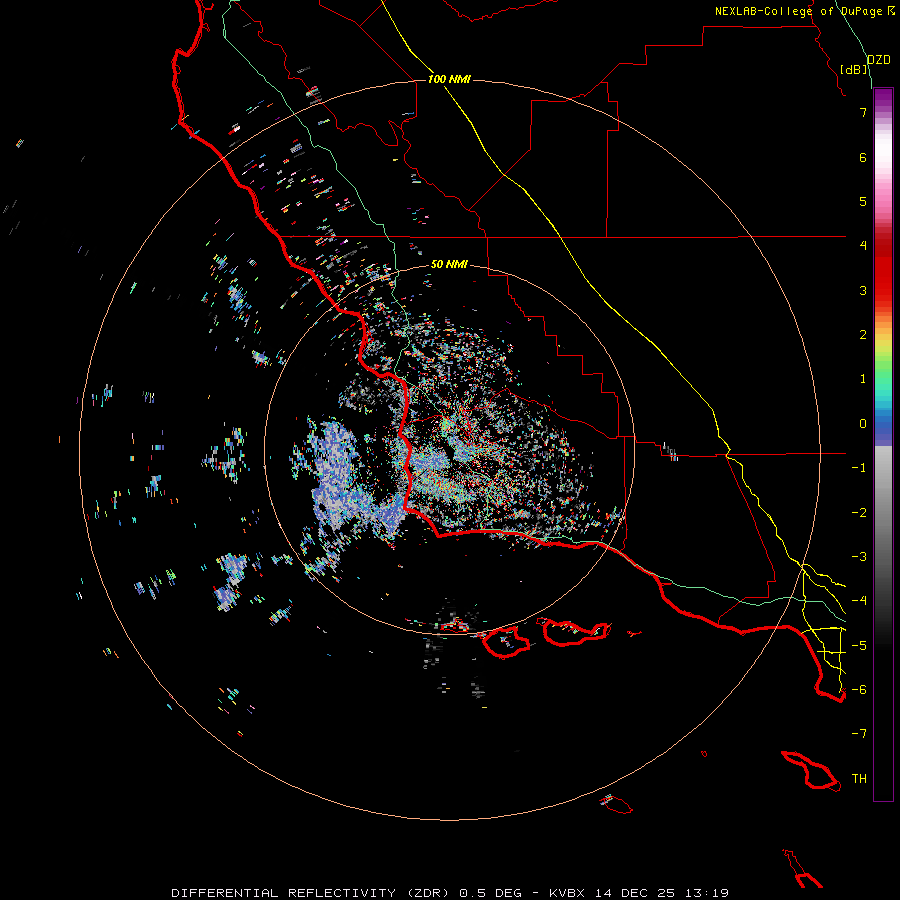Image resolution: width=900 pixels, height=900 pixels.
Task: Click the 50 NMI range ring label
Action: [x=449, y=265]
